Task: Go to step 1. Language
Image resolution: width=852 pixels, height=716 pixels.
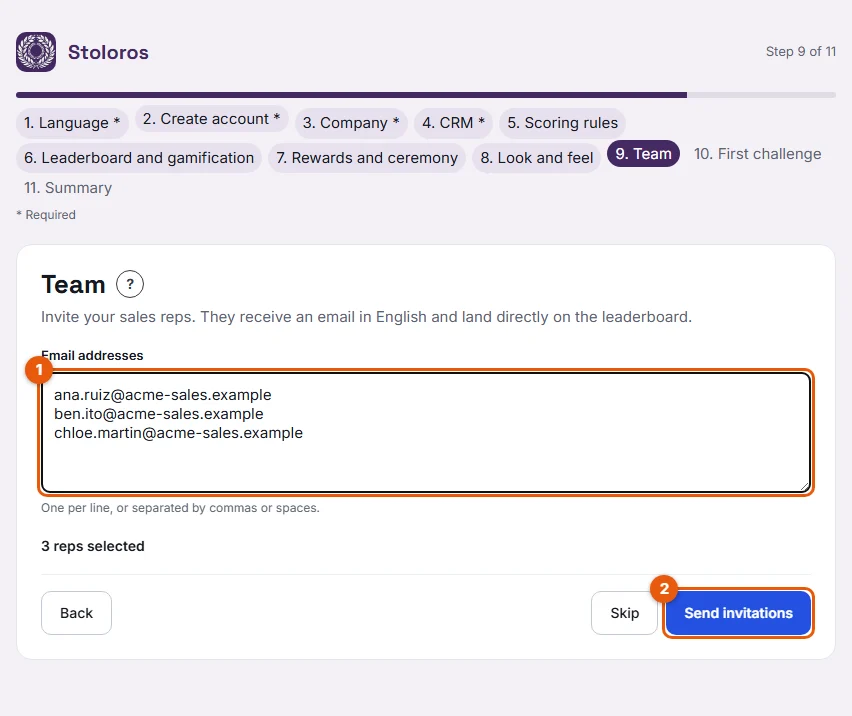Action: point(72,123)
